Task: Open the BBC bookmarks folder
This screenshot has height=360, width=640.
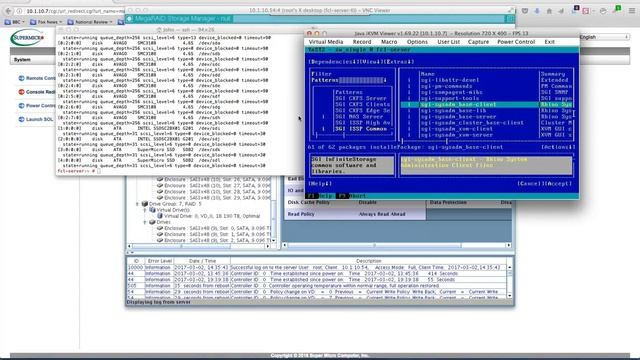Action: (14, 22)
